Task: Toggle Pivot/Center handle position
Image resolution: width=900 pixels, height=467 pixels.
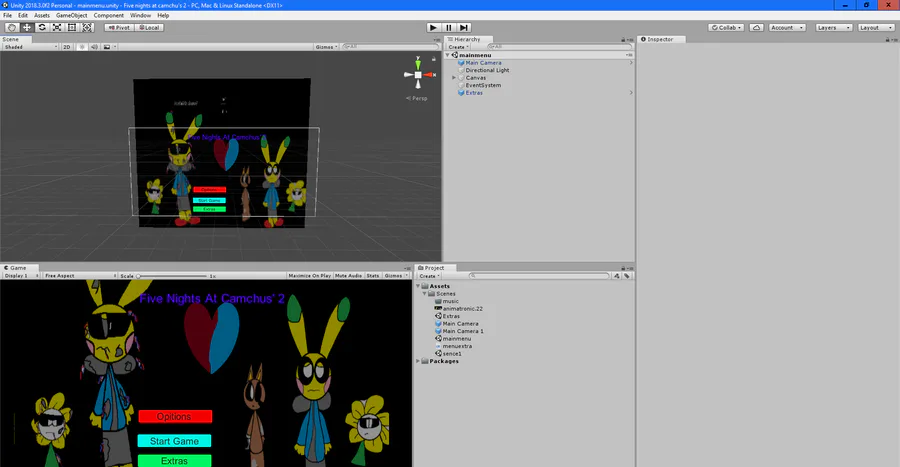Action: tap(119, 28)
